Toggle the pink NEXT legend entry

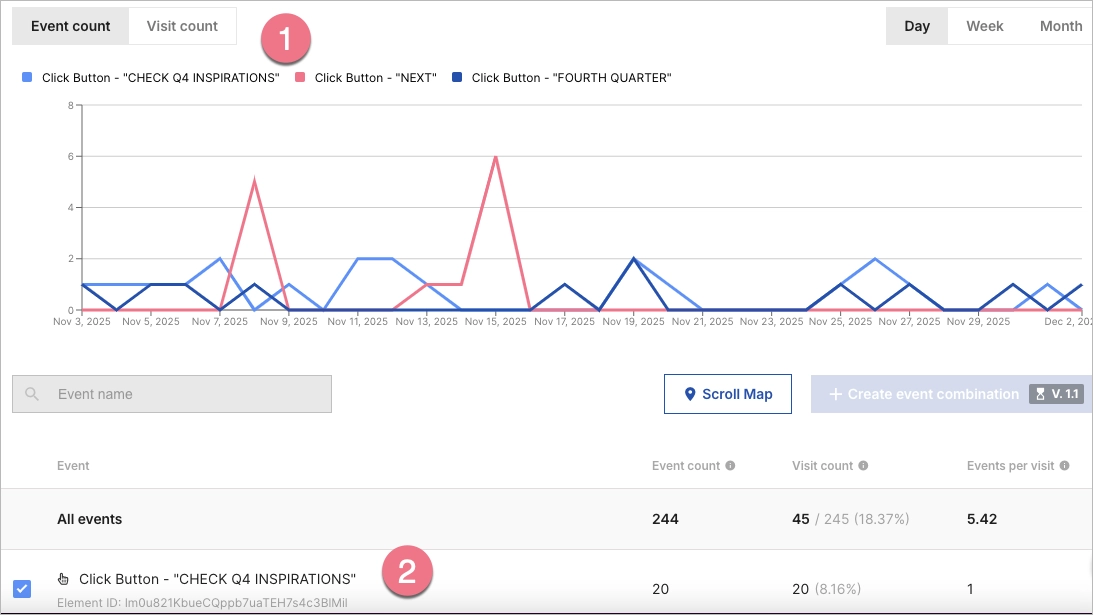click(375, 77)
